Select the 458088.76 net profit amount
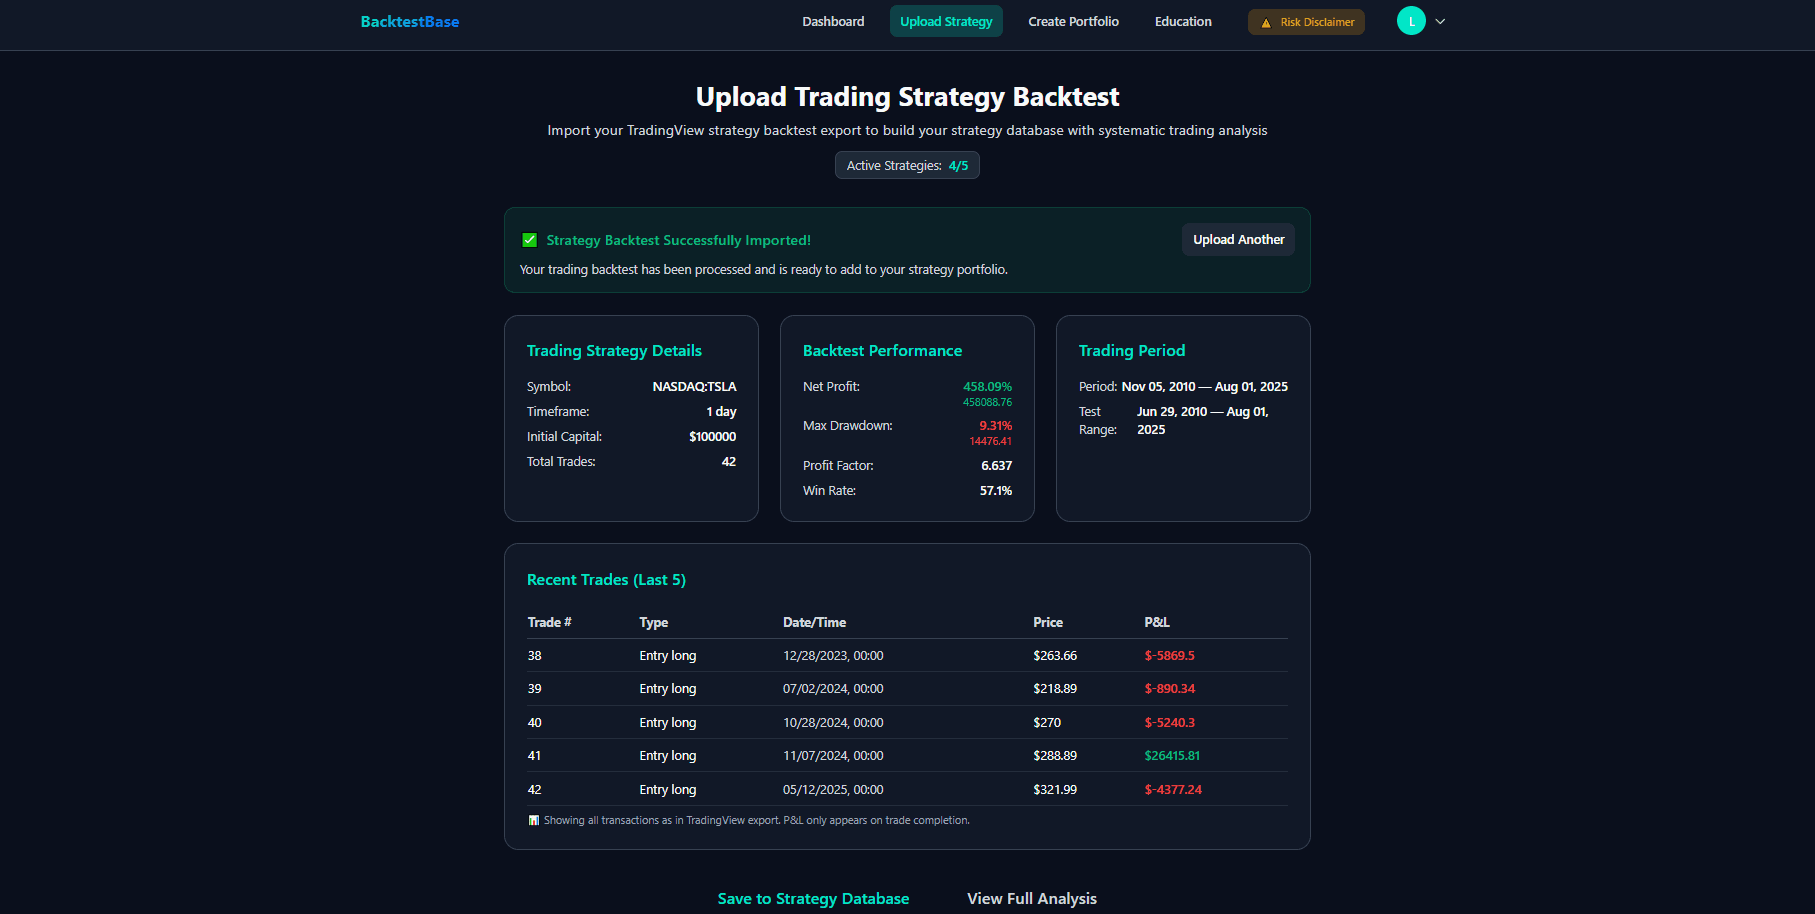Image resolution: width=1815 pixels, height=914 pixels. tap(987, 402)
